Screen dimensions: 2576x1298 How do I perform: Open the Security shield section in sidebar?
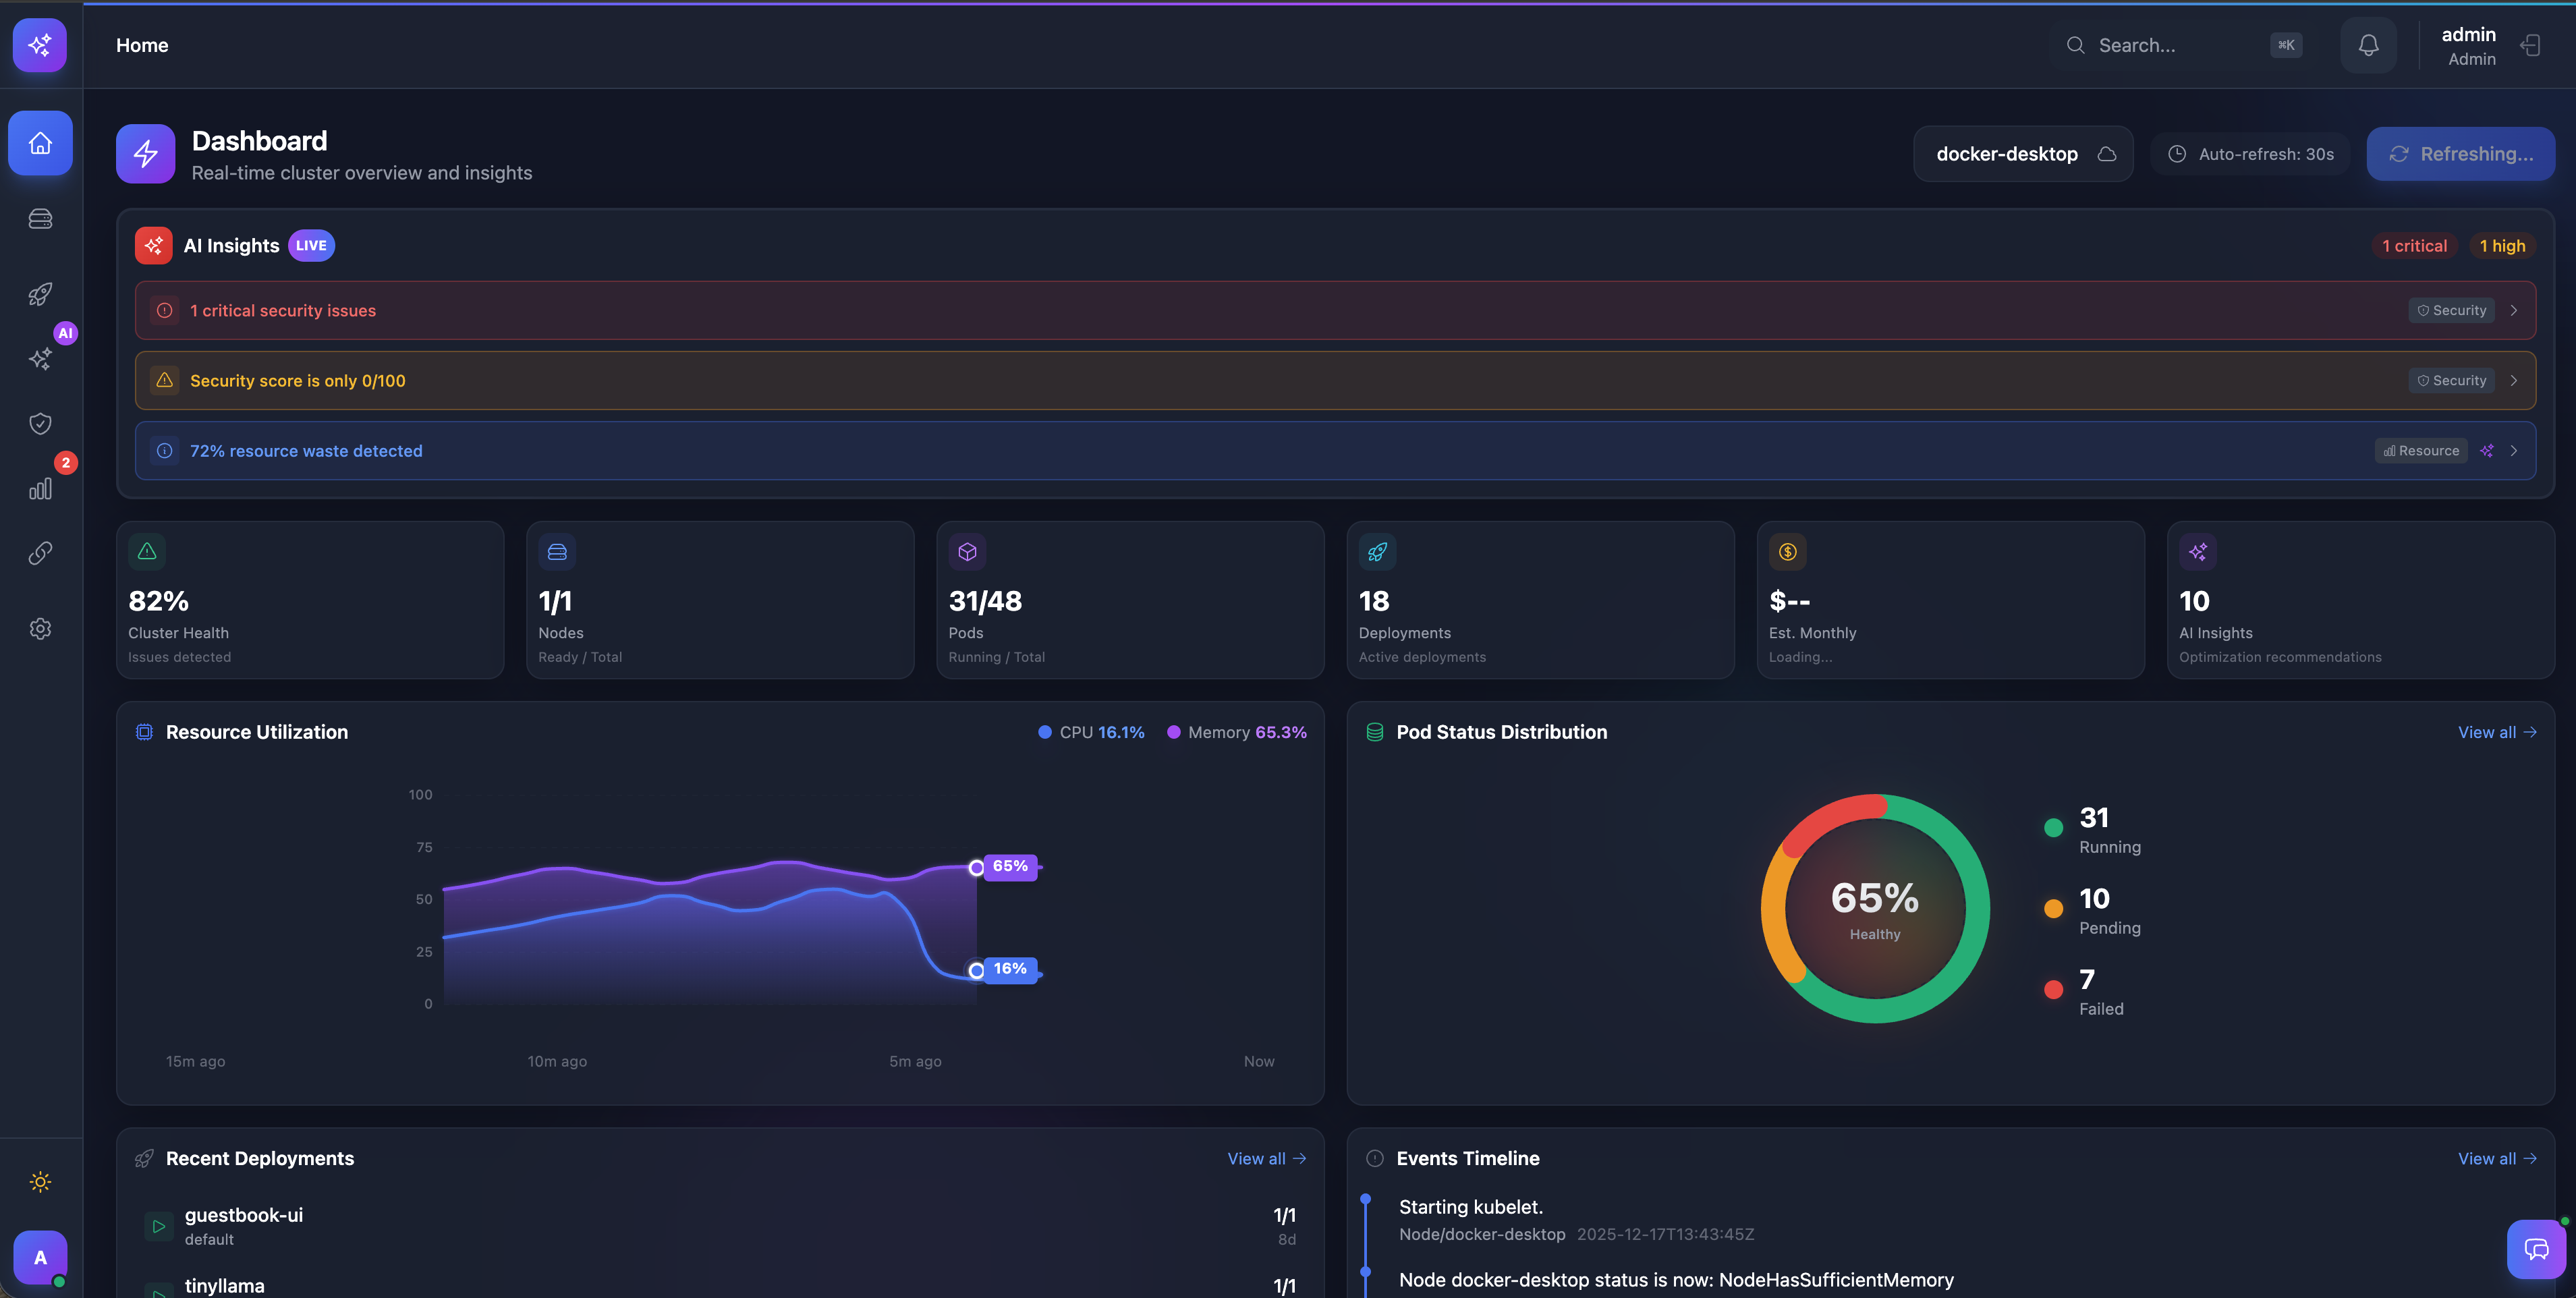click(40, 423)
